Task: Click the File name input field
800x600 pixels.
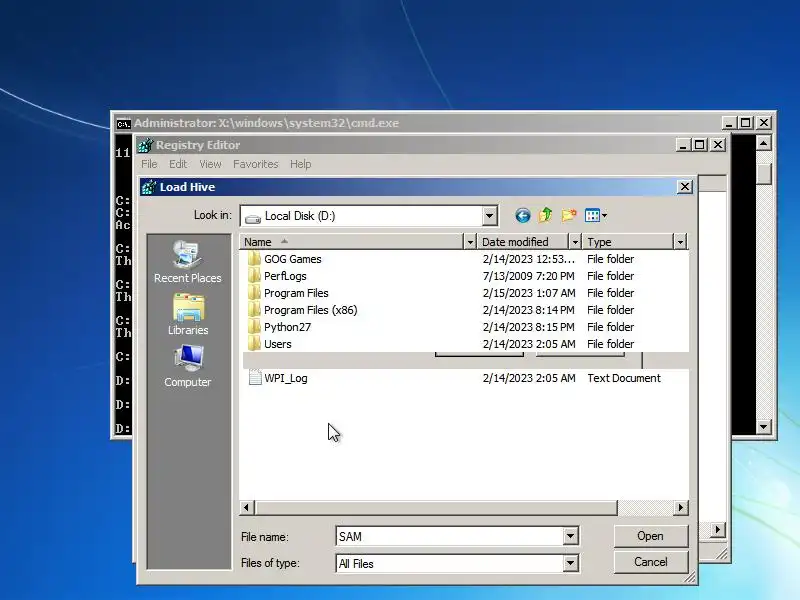Action: 450,536
